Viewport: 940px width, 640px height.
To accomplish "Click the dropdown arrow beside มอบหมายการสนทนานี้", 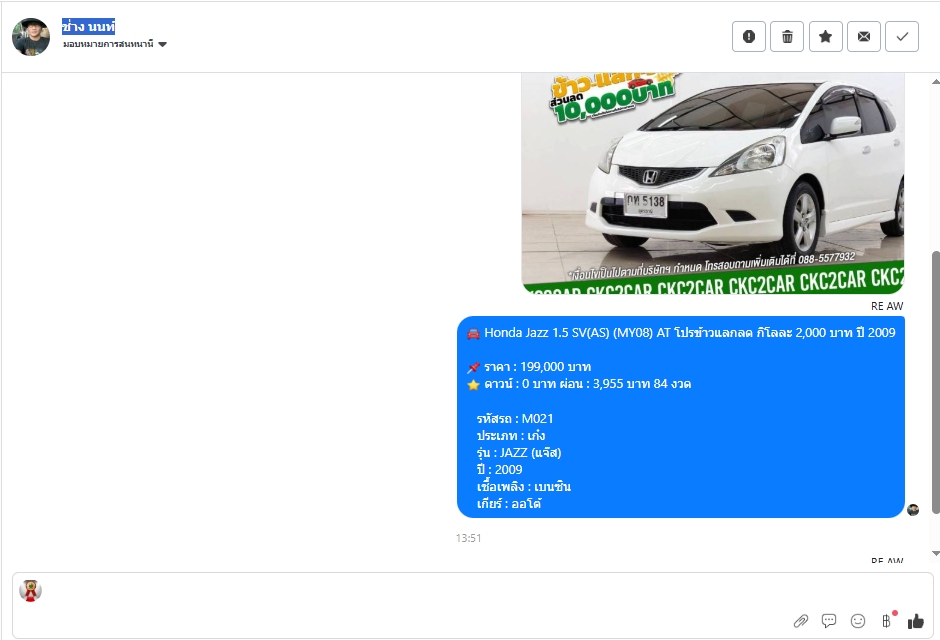I will [163, 44].
